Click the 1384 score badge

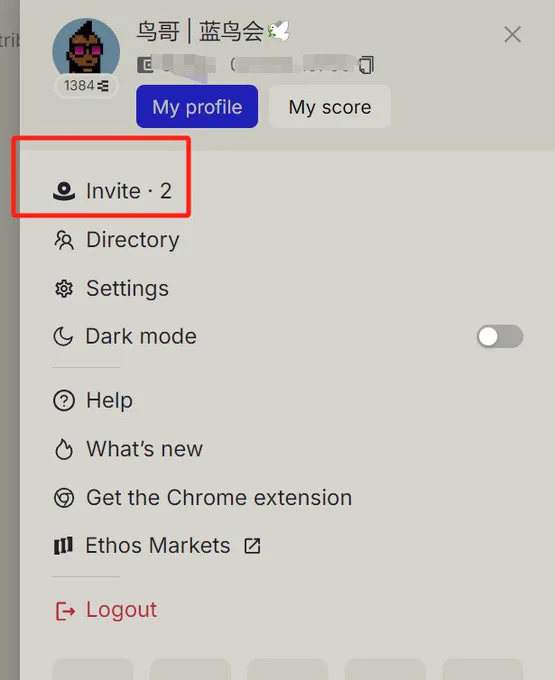[x=86, y=85]
